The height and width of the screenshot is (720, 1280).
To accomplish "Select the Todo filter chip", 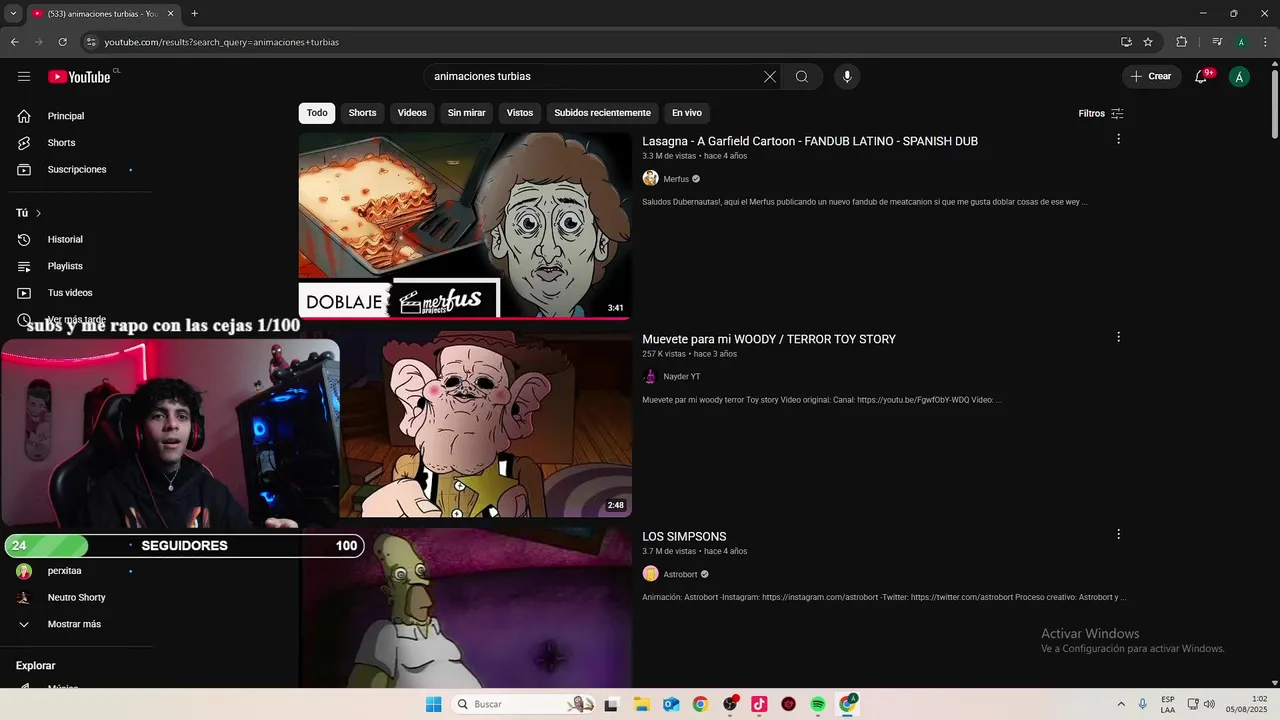I will click(x=317, y=113).
